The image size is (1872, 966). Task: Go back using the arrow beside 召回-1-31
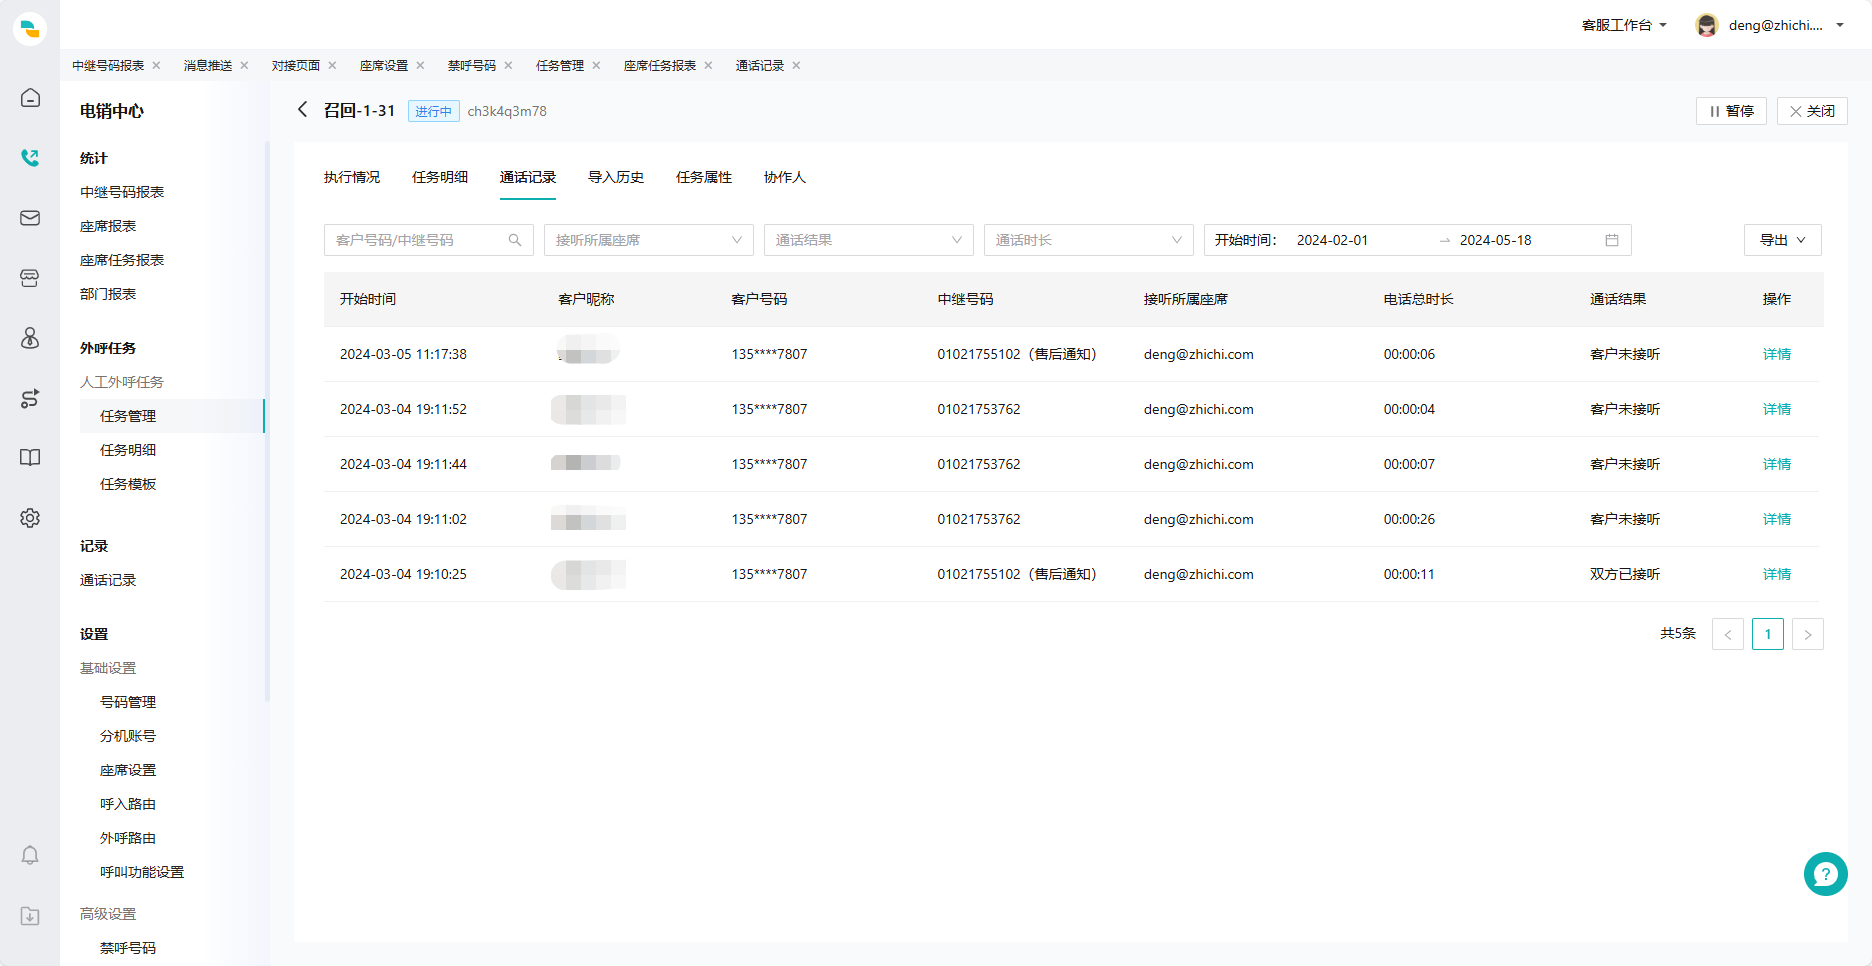tap(302, 110)
